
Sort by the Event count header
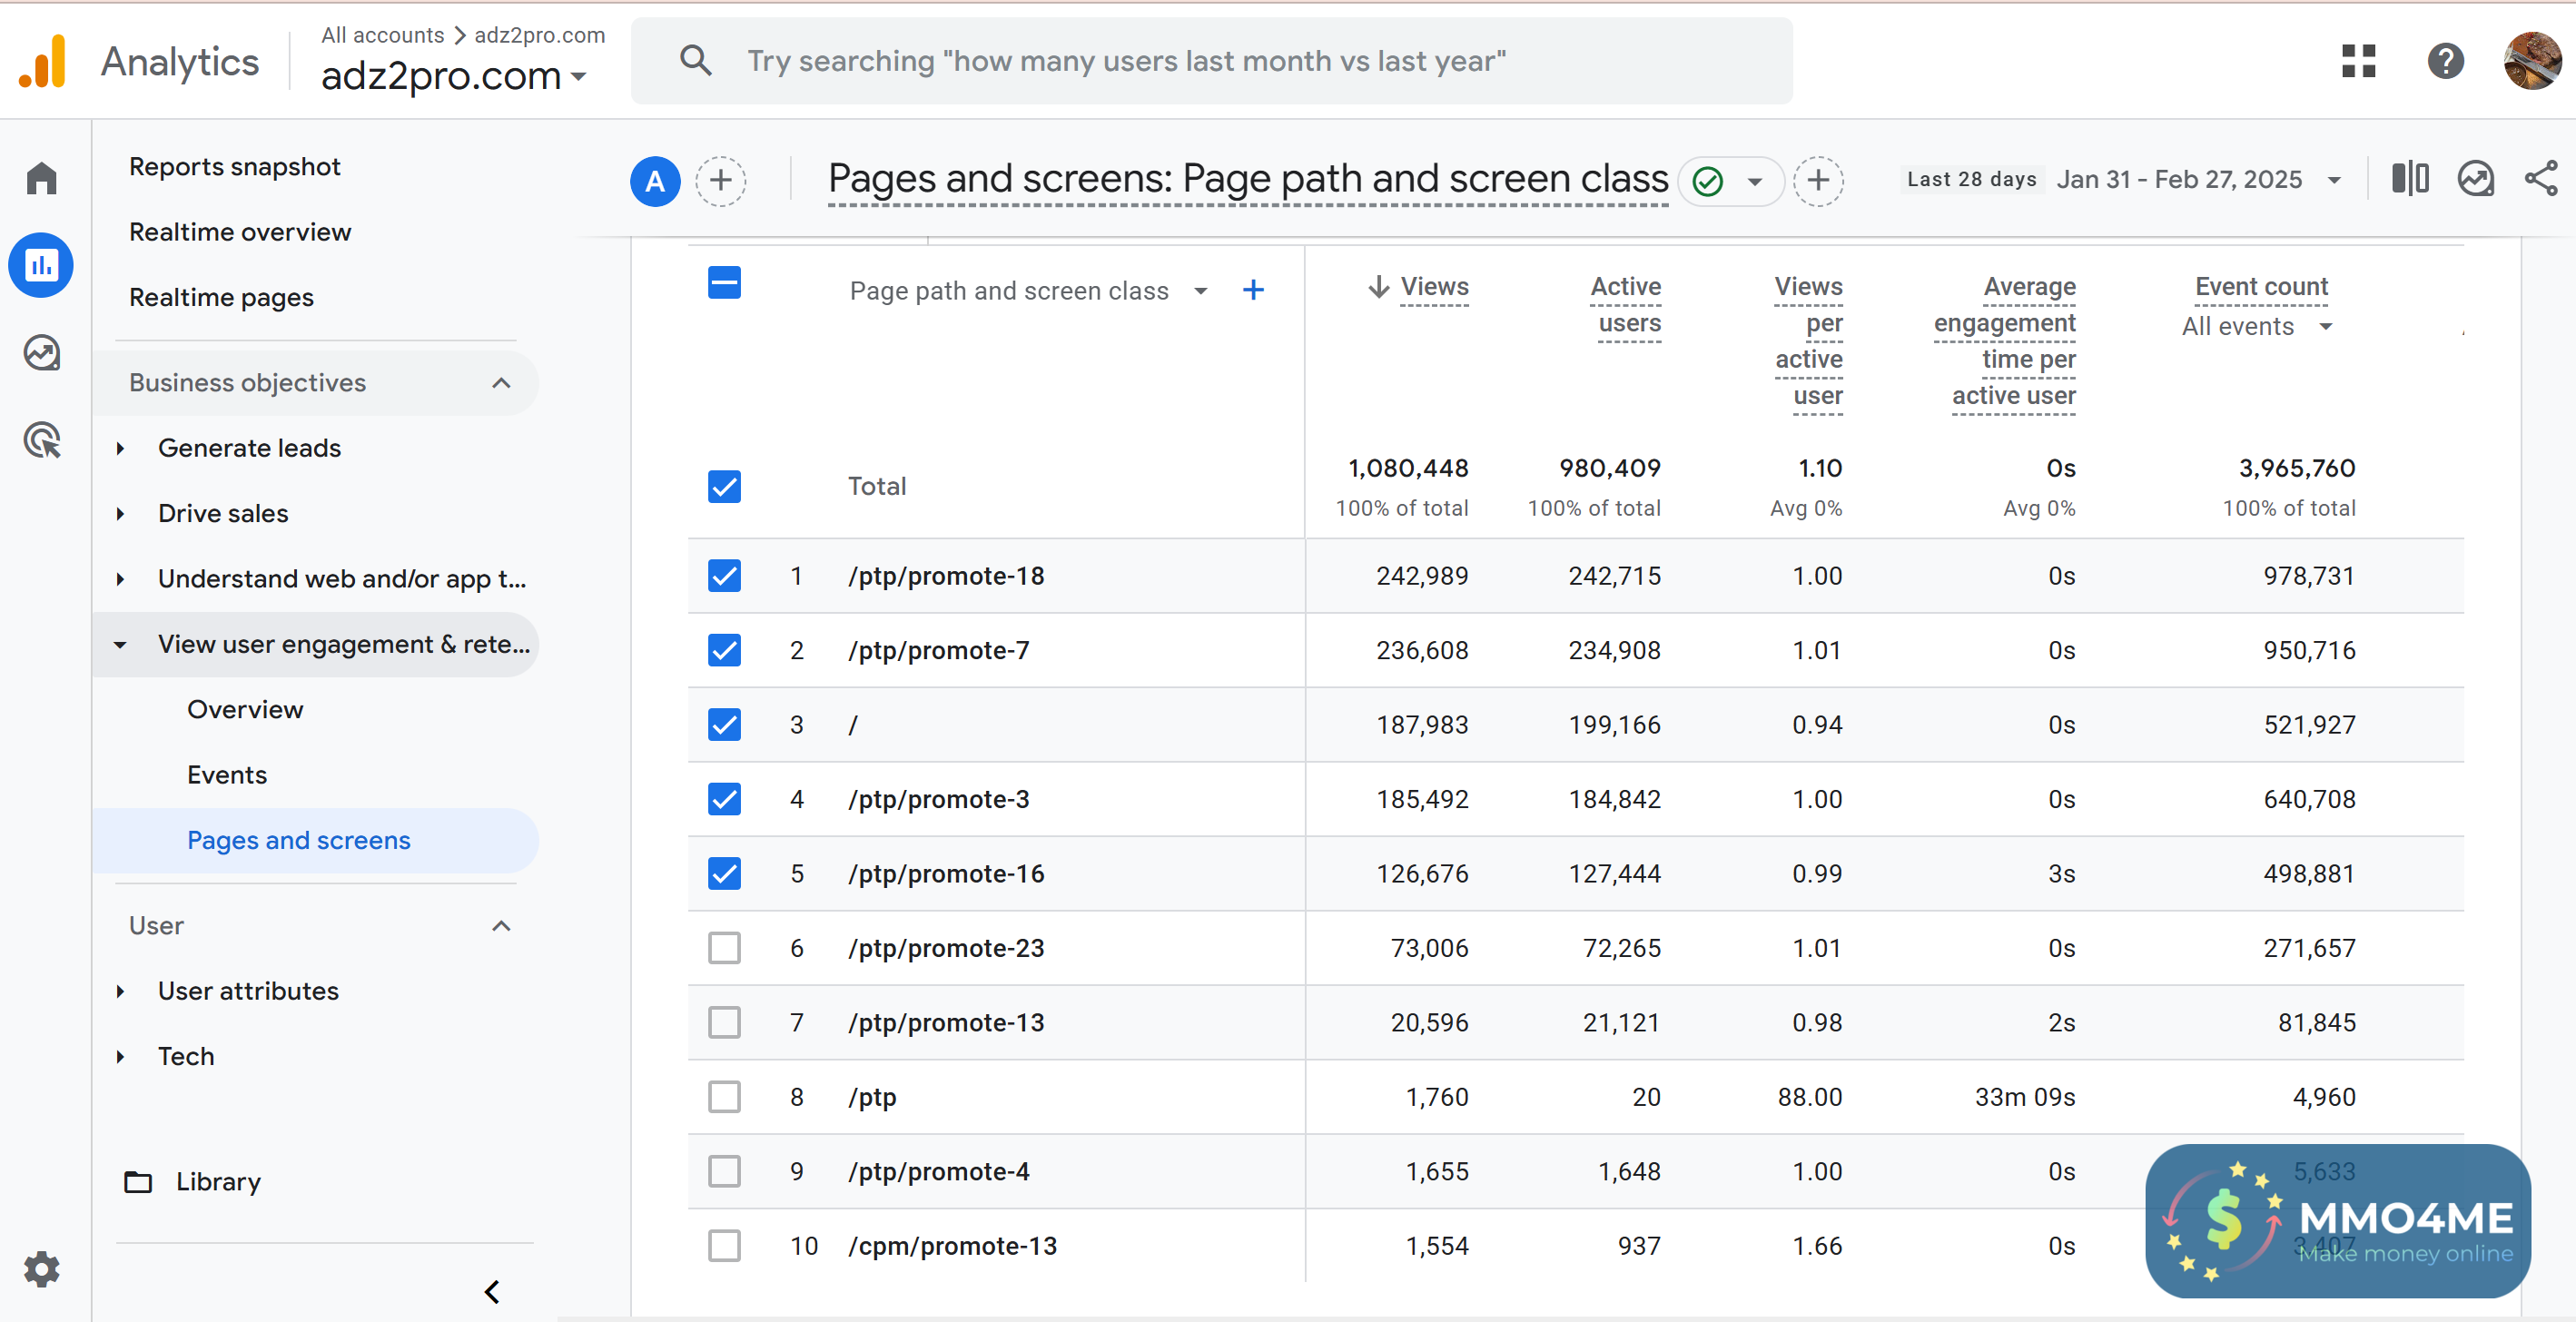click(2261, 287)
